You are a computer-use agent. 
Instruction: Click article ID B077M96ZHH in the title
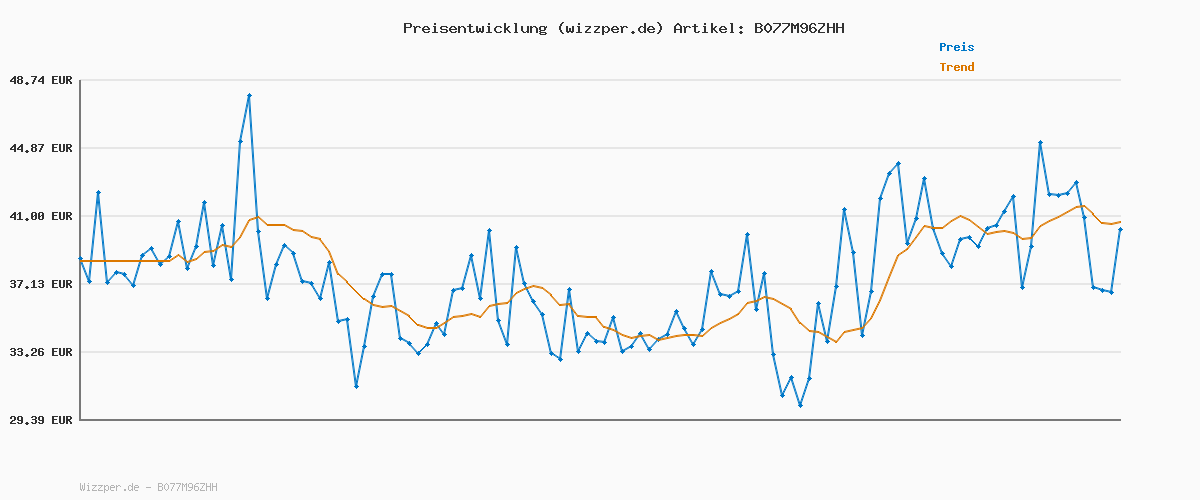coord(798,28)
